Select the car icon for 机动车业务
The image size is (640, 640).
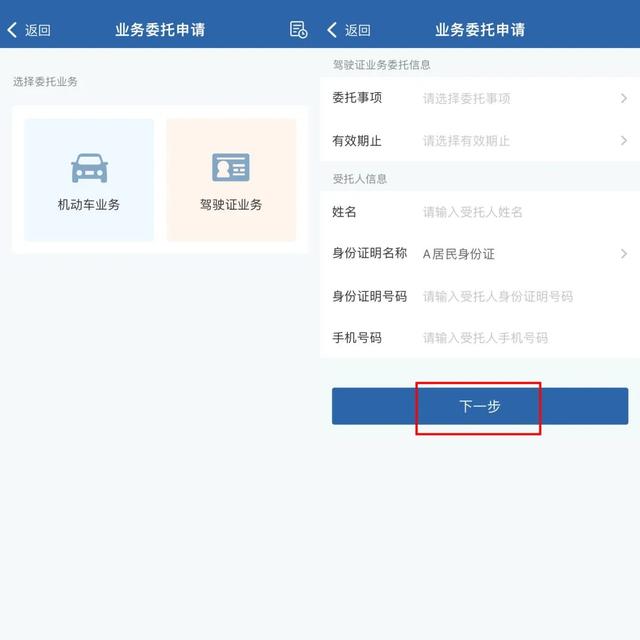click(x=89, y=168)
